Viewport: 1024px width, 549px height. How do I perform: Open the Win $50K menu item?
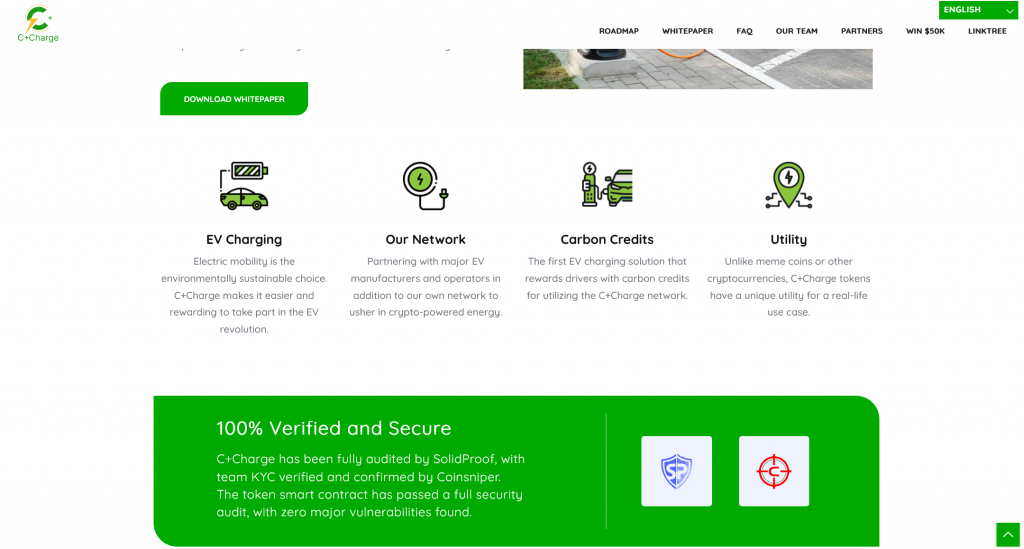point(925,31)
